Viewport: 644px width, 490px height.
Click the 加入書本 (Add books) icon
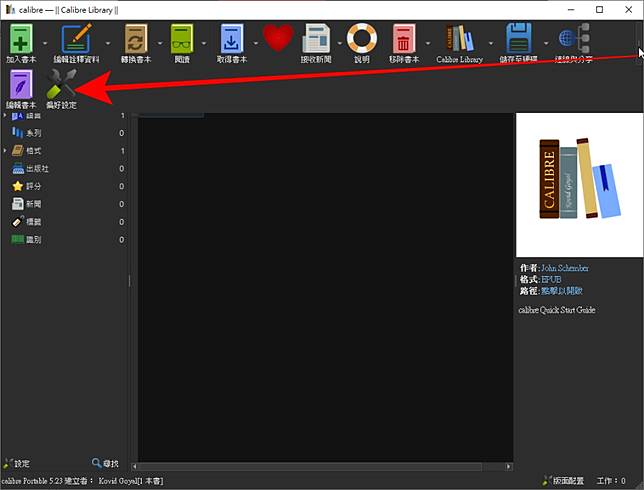(x=21, y=39)
